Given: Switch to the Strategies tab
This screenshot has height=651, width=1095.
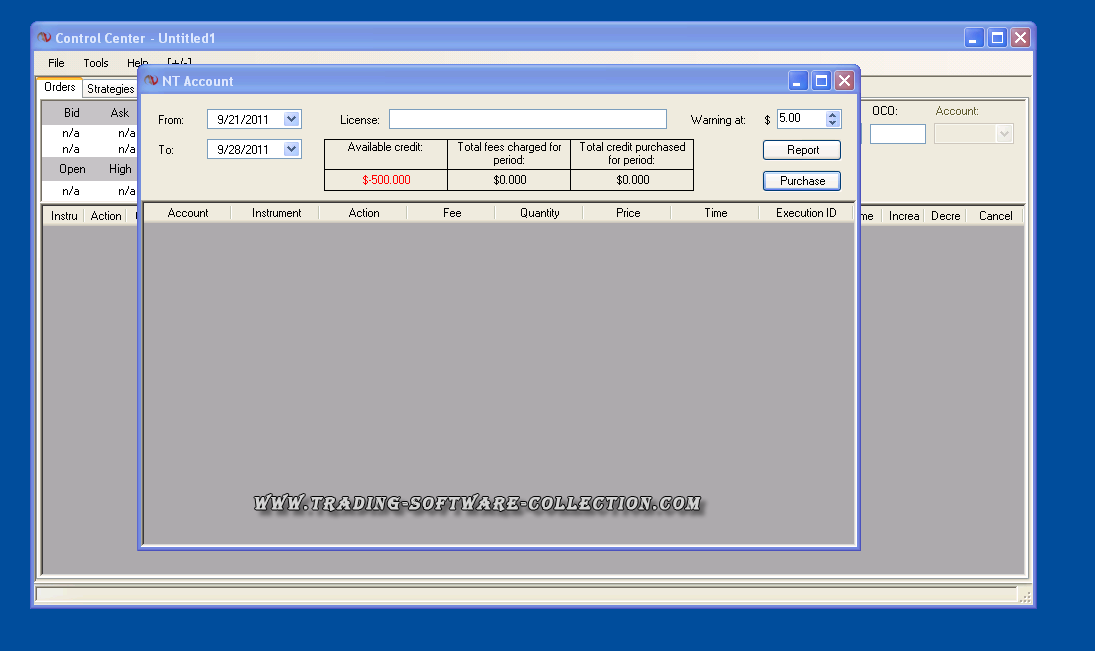Looking at the screenshot, I should click(110, 89).
